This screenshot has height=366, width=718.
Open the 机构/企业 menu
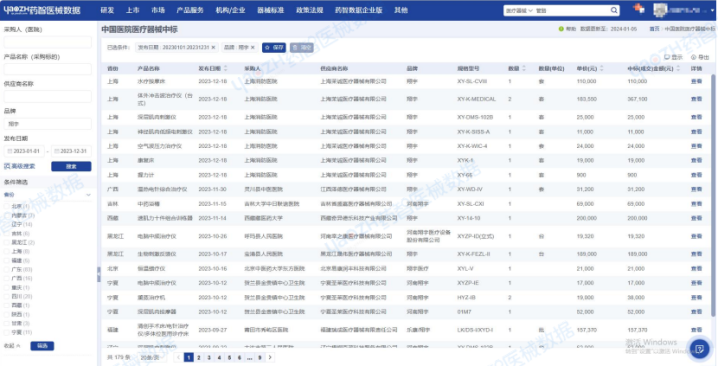pos(230,10)
